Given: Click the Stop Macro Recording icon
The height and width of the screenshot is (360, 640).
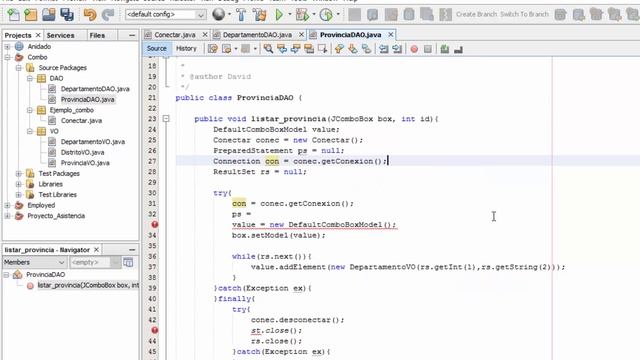Looking at the screenshot, I should point(428,49).
